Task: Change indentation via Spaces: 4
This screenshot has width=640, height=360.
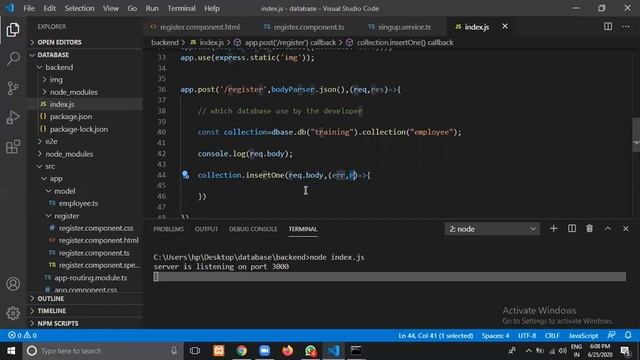Action: click(495, 336)
